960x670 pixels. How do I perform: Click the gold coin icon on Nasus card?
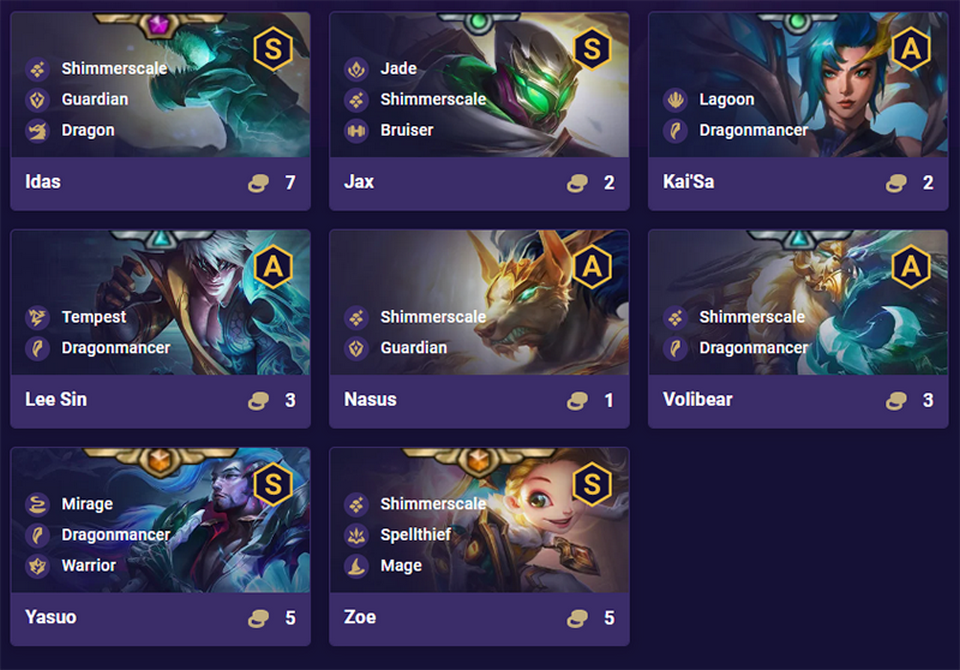tap(577, 401)
